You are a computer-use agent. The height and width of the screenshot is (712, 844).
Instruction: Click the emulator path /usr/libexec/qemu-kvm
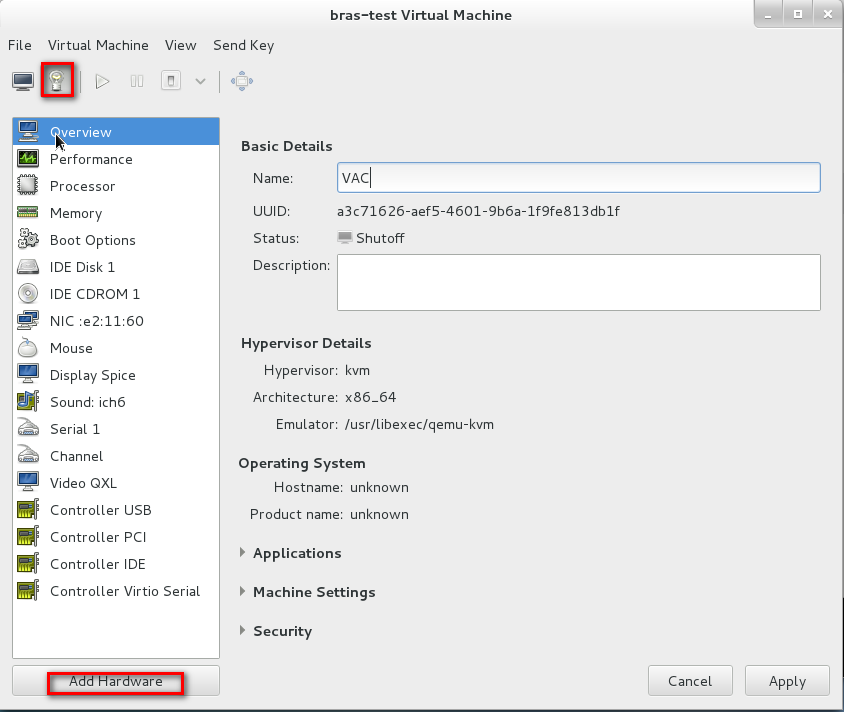[x=419, y=425]
